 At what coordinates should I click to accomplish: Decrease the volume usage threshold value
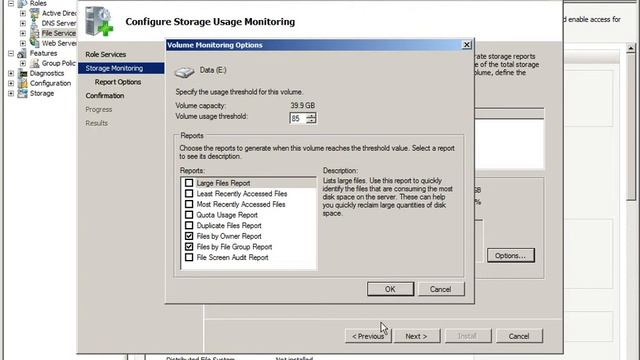[x=311, y=121]
